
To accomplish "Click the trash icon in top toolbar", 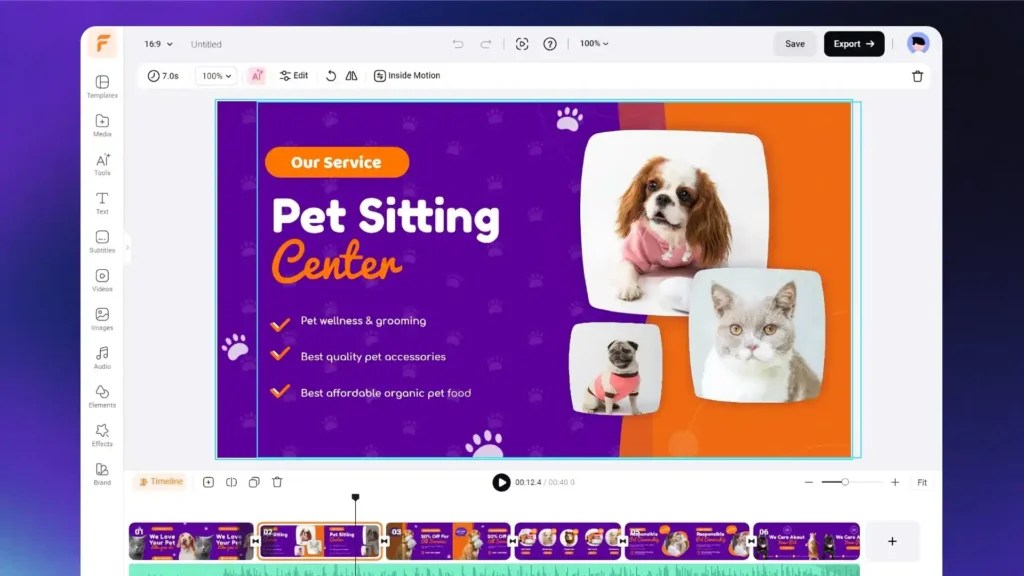I will coord(917,76).
